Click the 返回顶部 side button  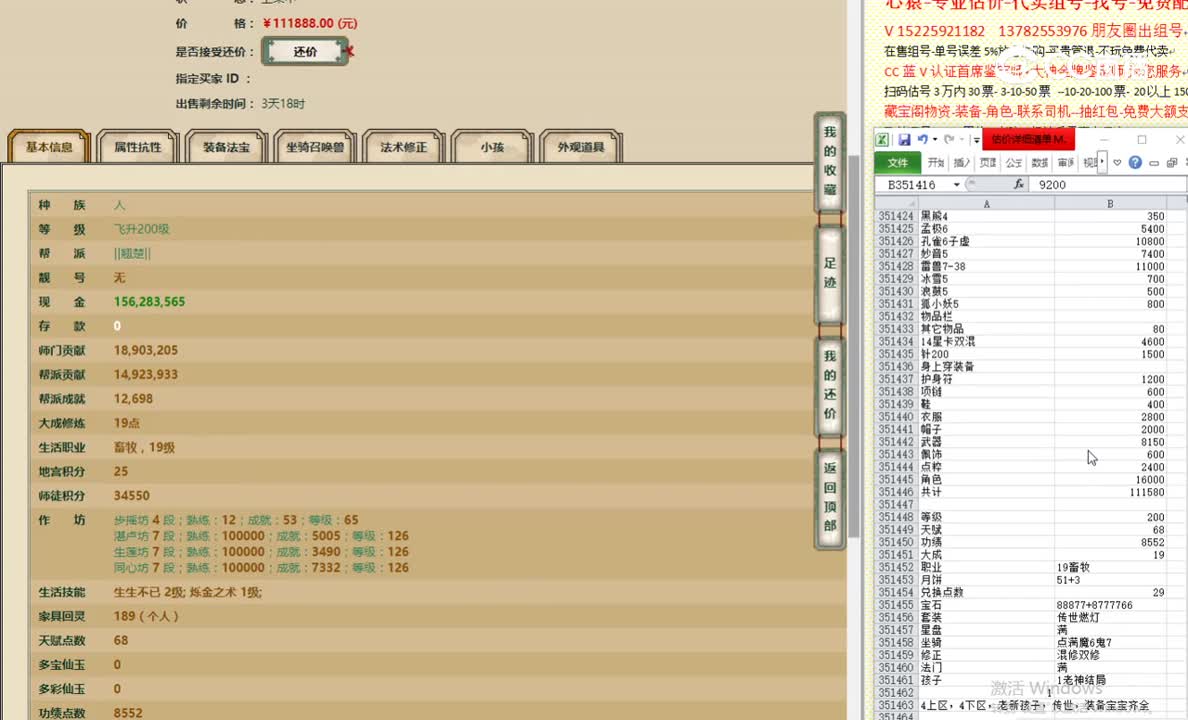click(830, 497)
